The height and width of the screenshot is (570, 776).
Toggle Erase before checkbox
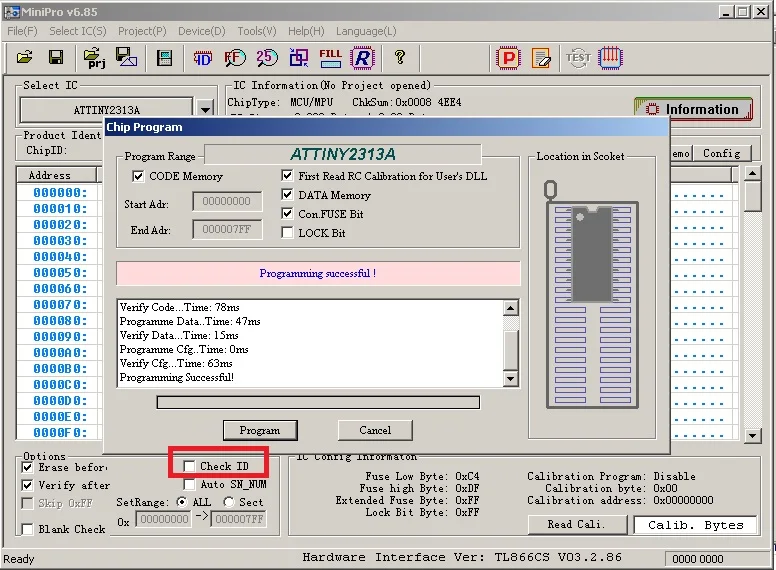pyautogui.click(x=28, y=468)
